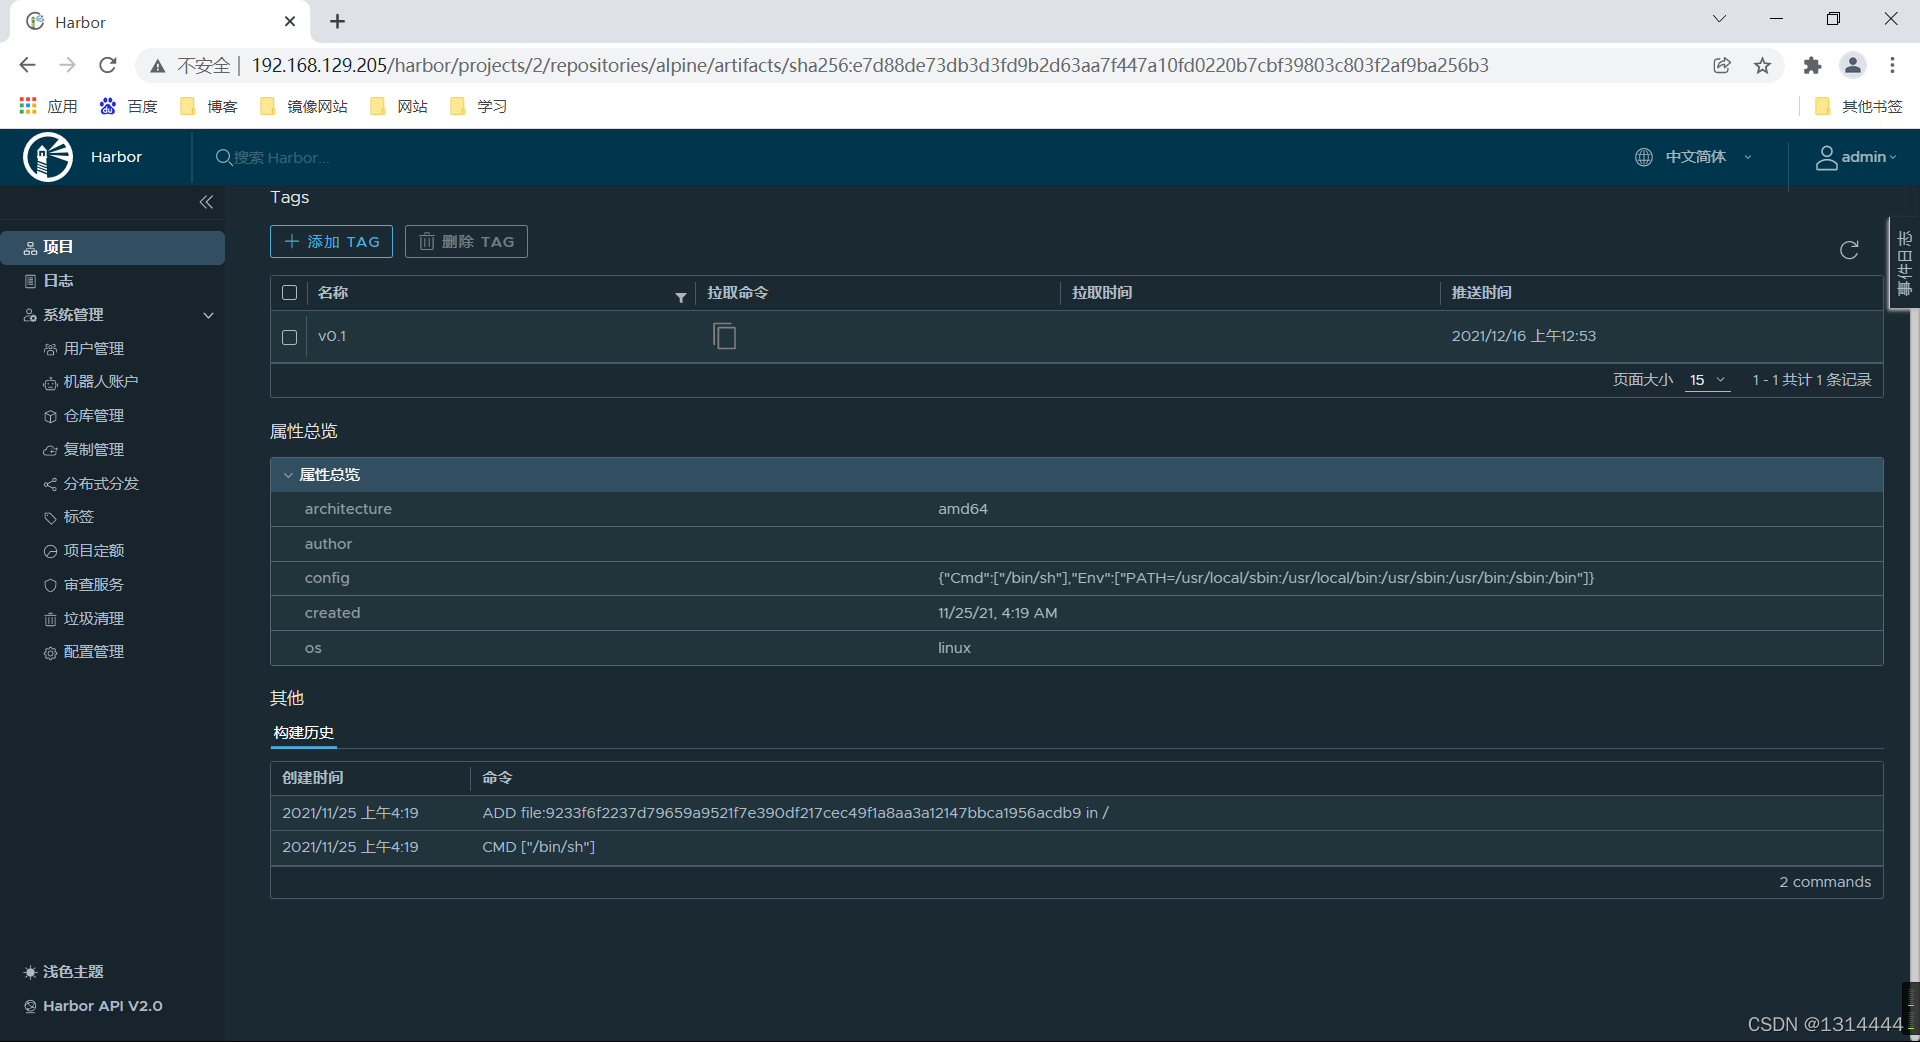1920x1042 pixels.
Task: Click the browser address bar URL
Action: pyautogui.click(x=869, y=65)
